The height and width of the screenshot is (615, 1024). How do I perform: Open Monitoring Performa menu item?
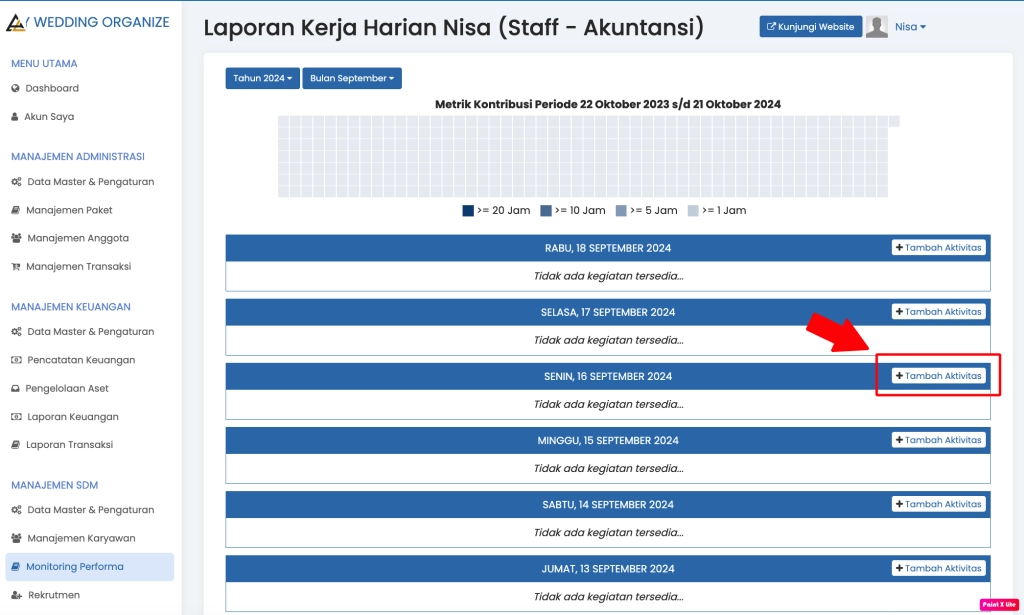(x=75, y=567)
